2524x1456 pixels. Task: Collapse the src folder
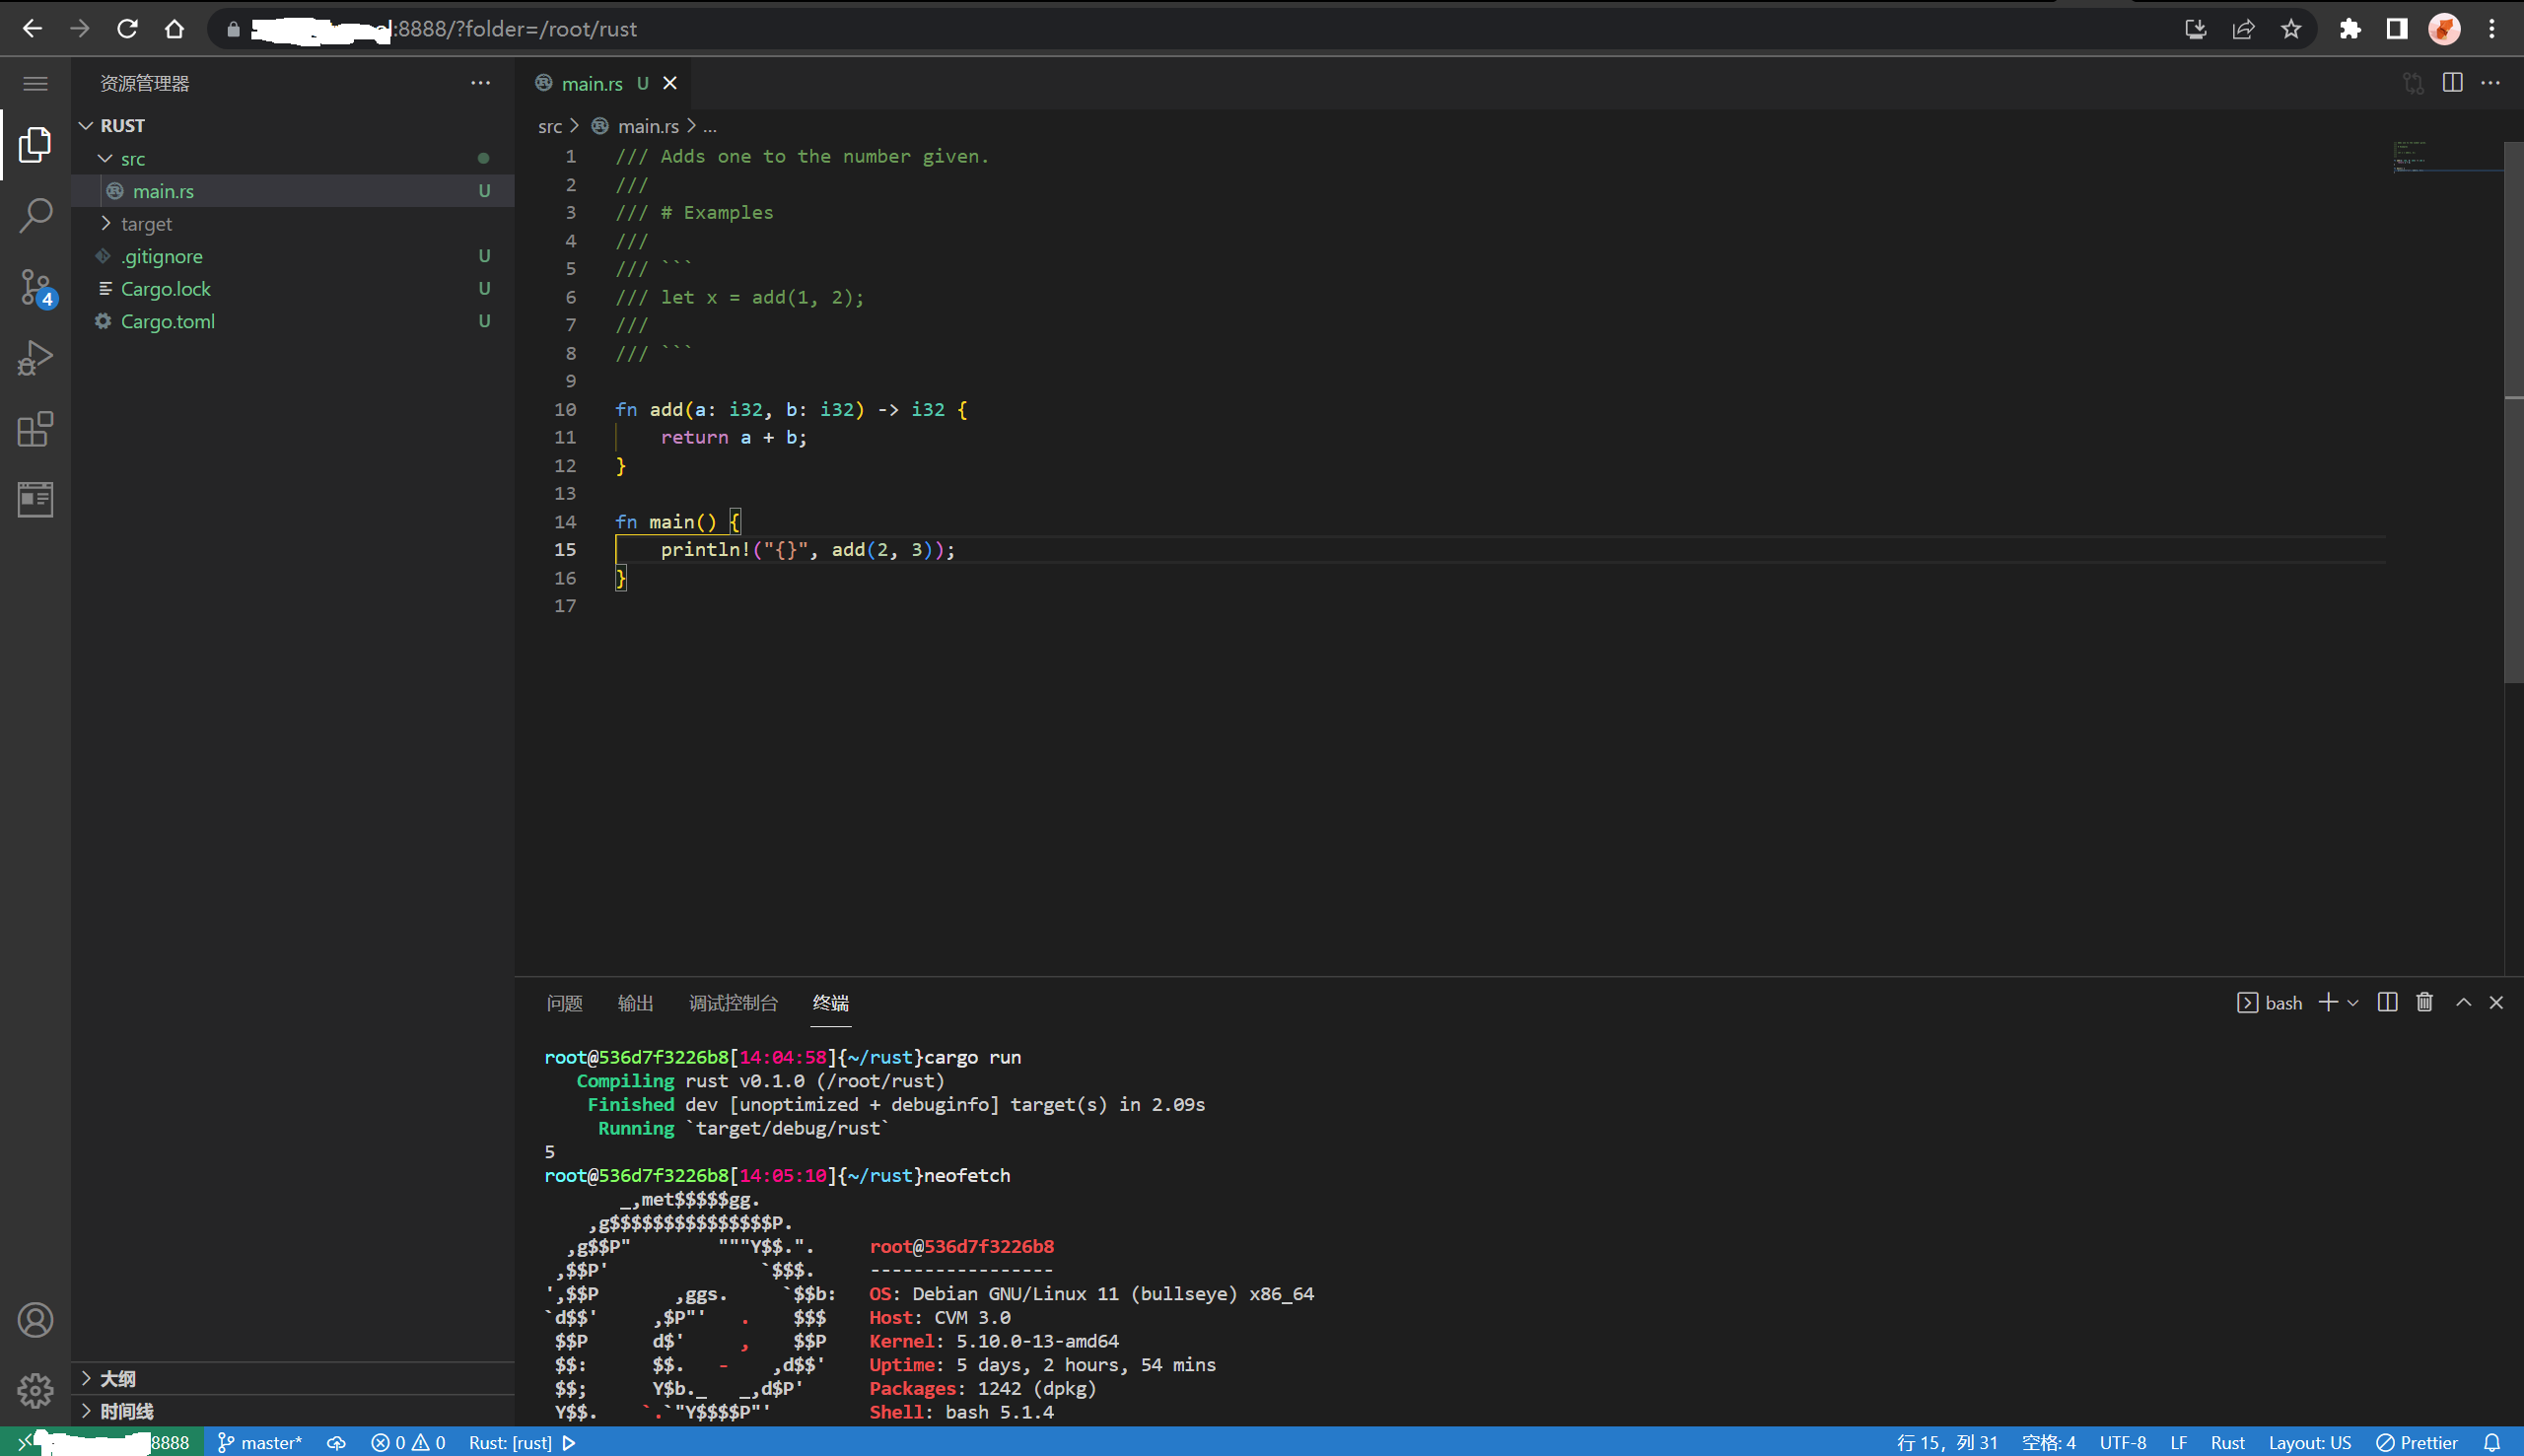132,159
